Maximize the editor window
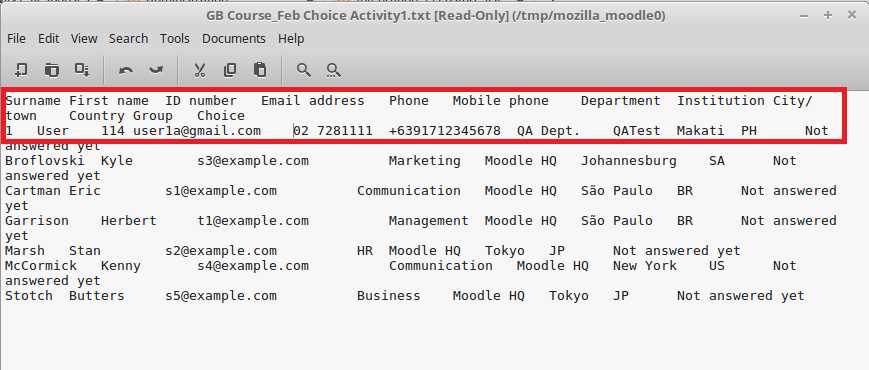This screenshot has width=869, height=370. [x=828, y=16]
